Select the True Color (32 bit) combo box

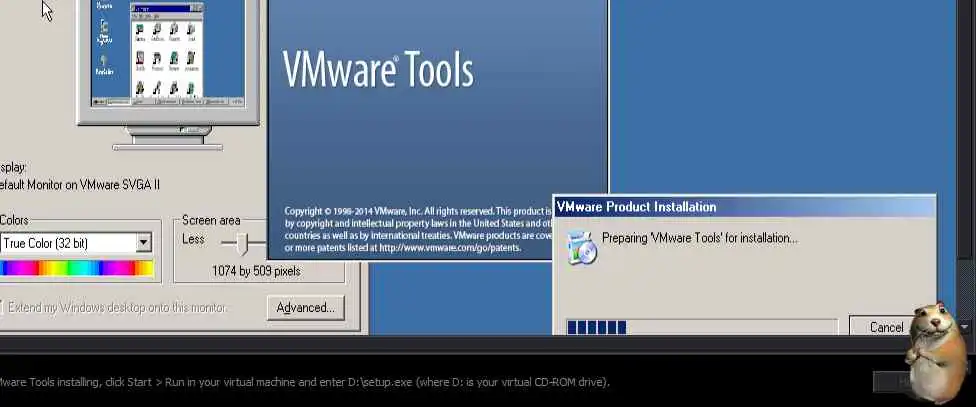(76, 243)
